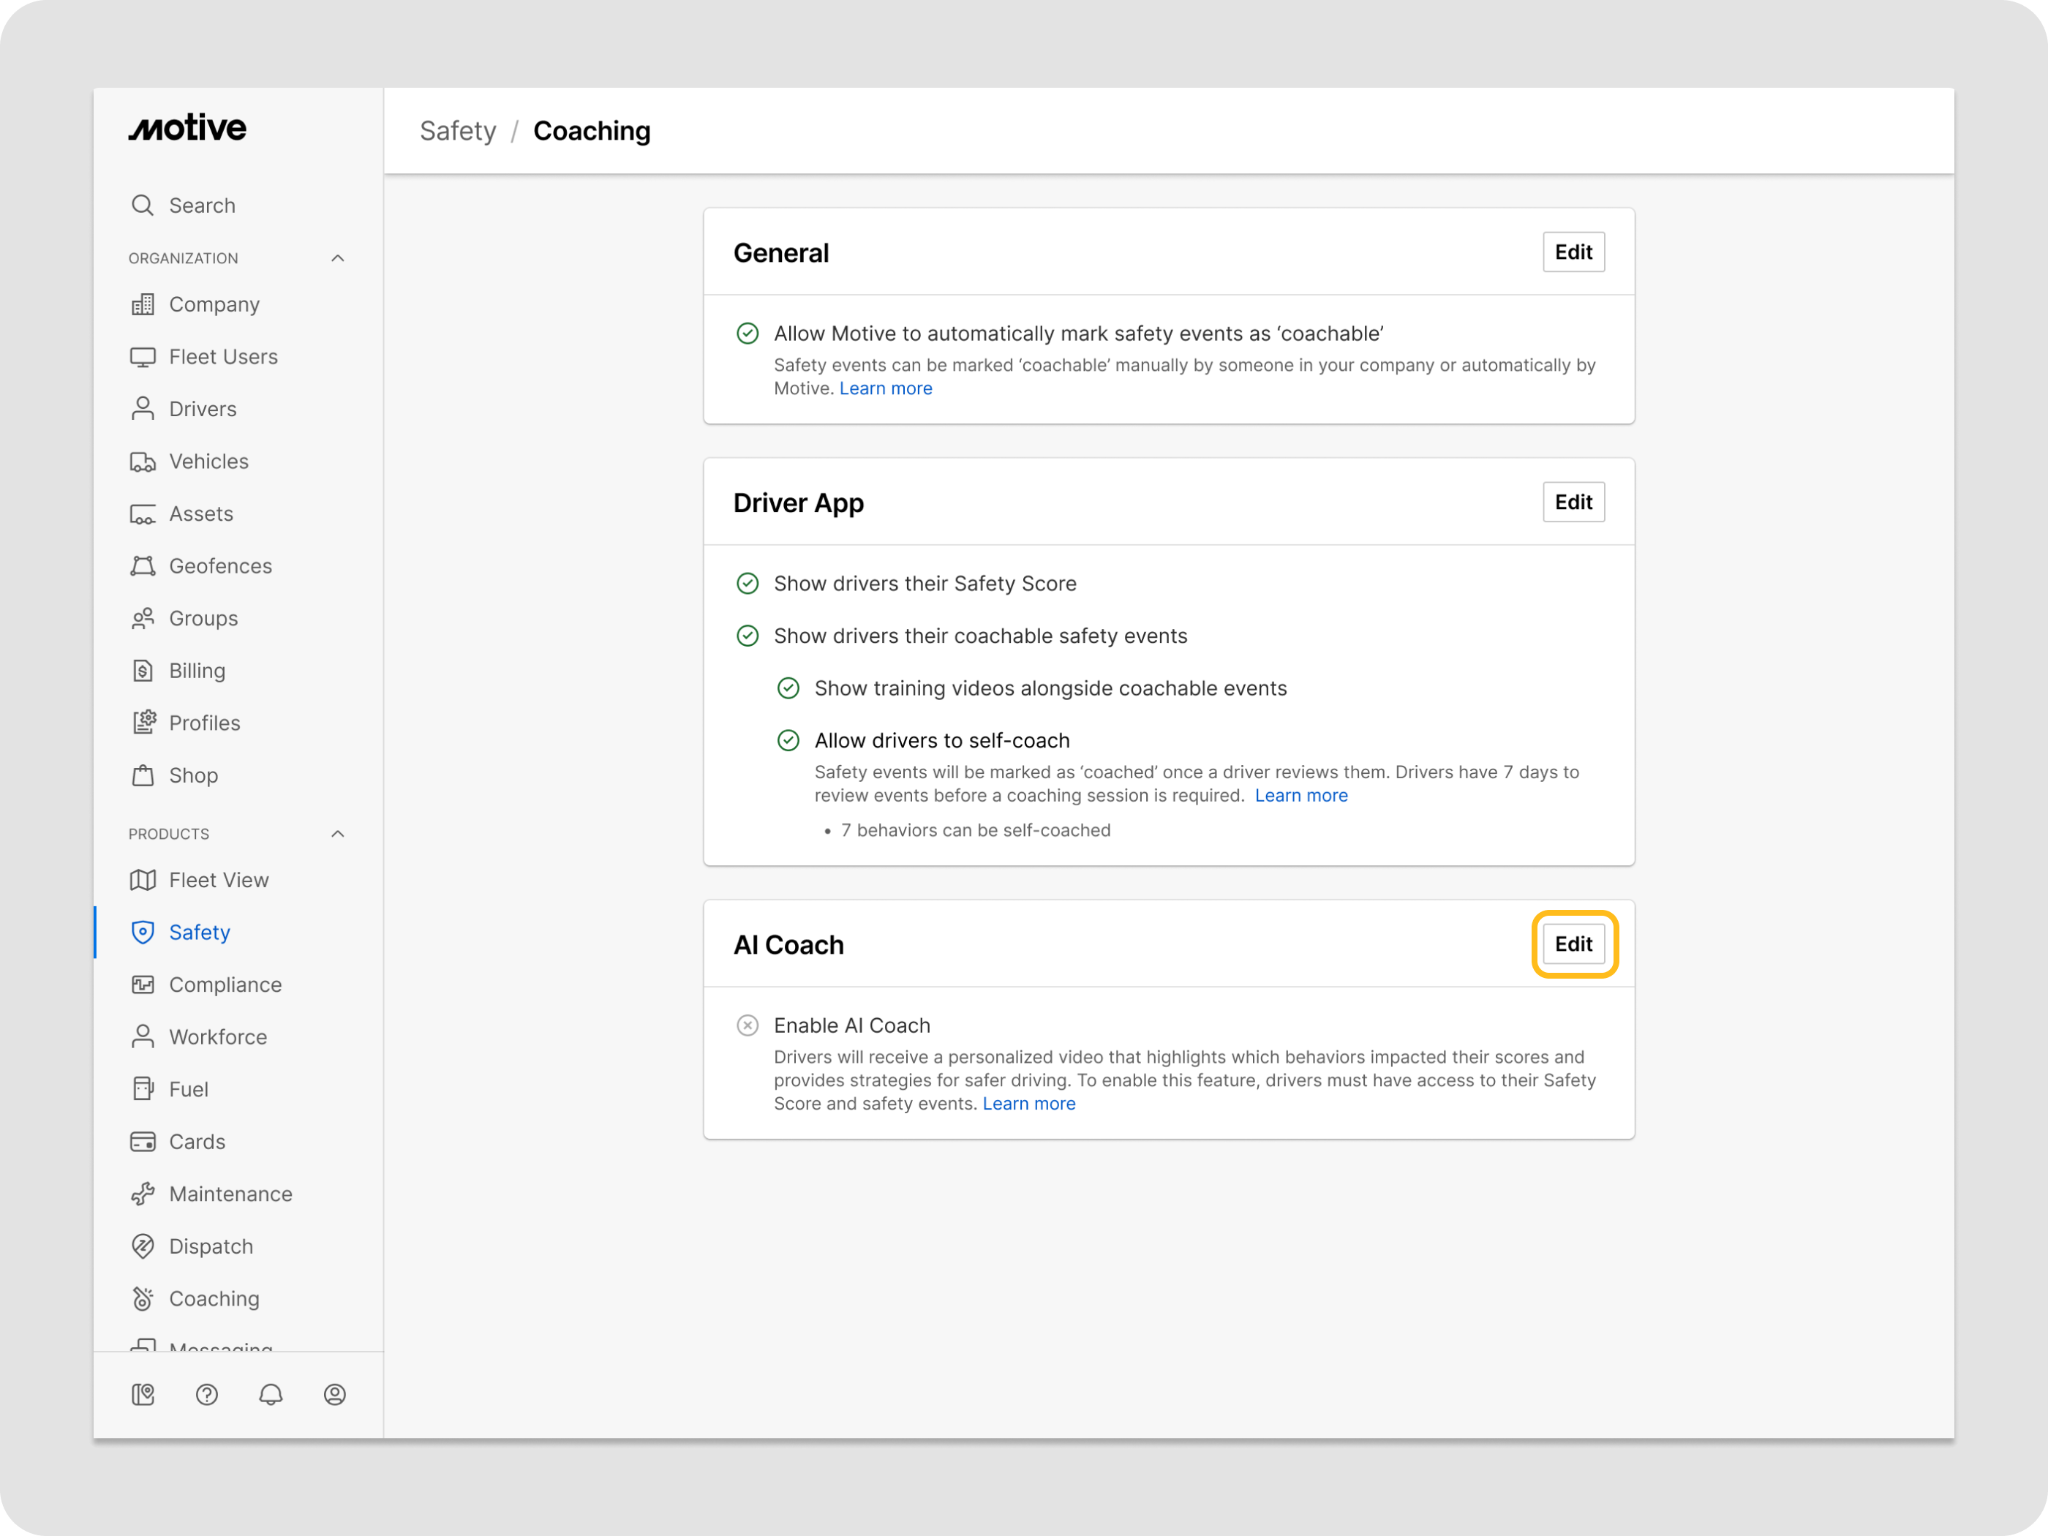This screenshot has width=2048, height=1536.
Task: Click the Groups people icon
Action: point(143,618)
